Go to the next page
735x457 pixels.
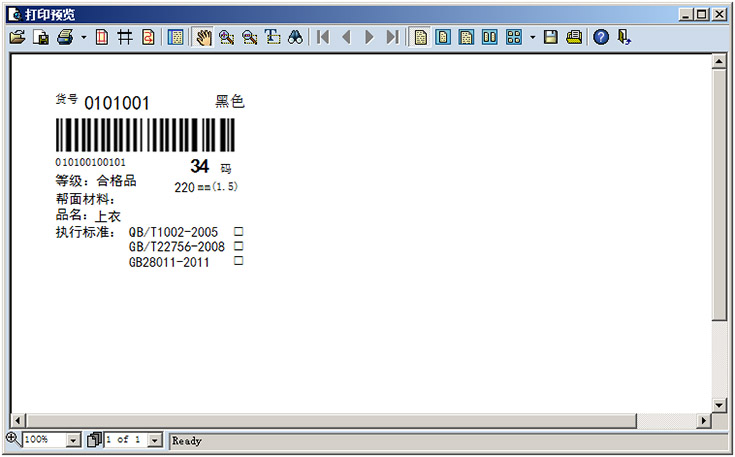[369, 37]
